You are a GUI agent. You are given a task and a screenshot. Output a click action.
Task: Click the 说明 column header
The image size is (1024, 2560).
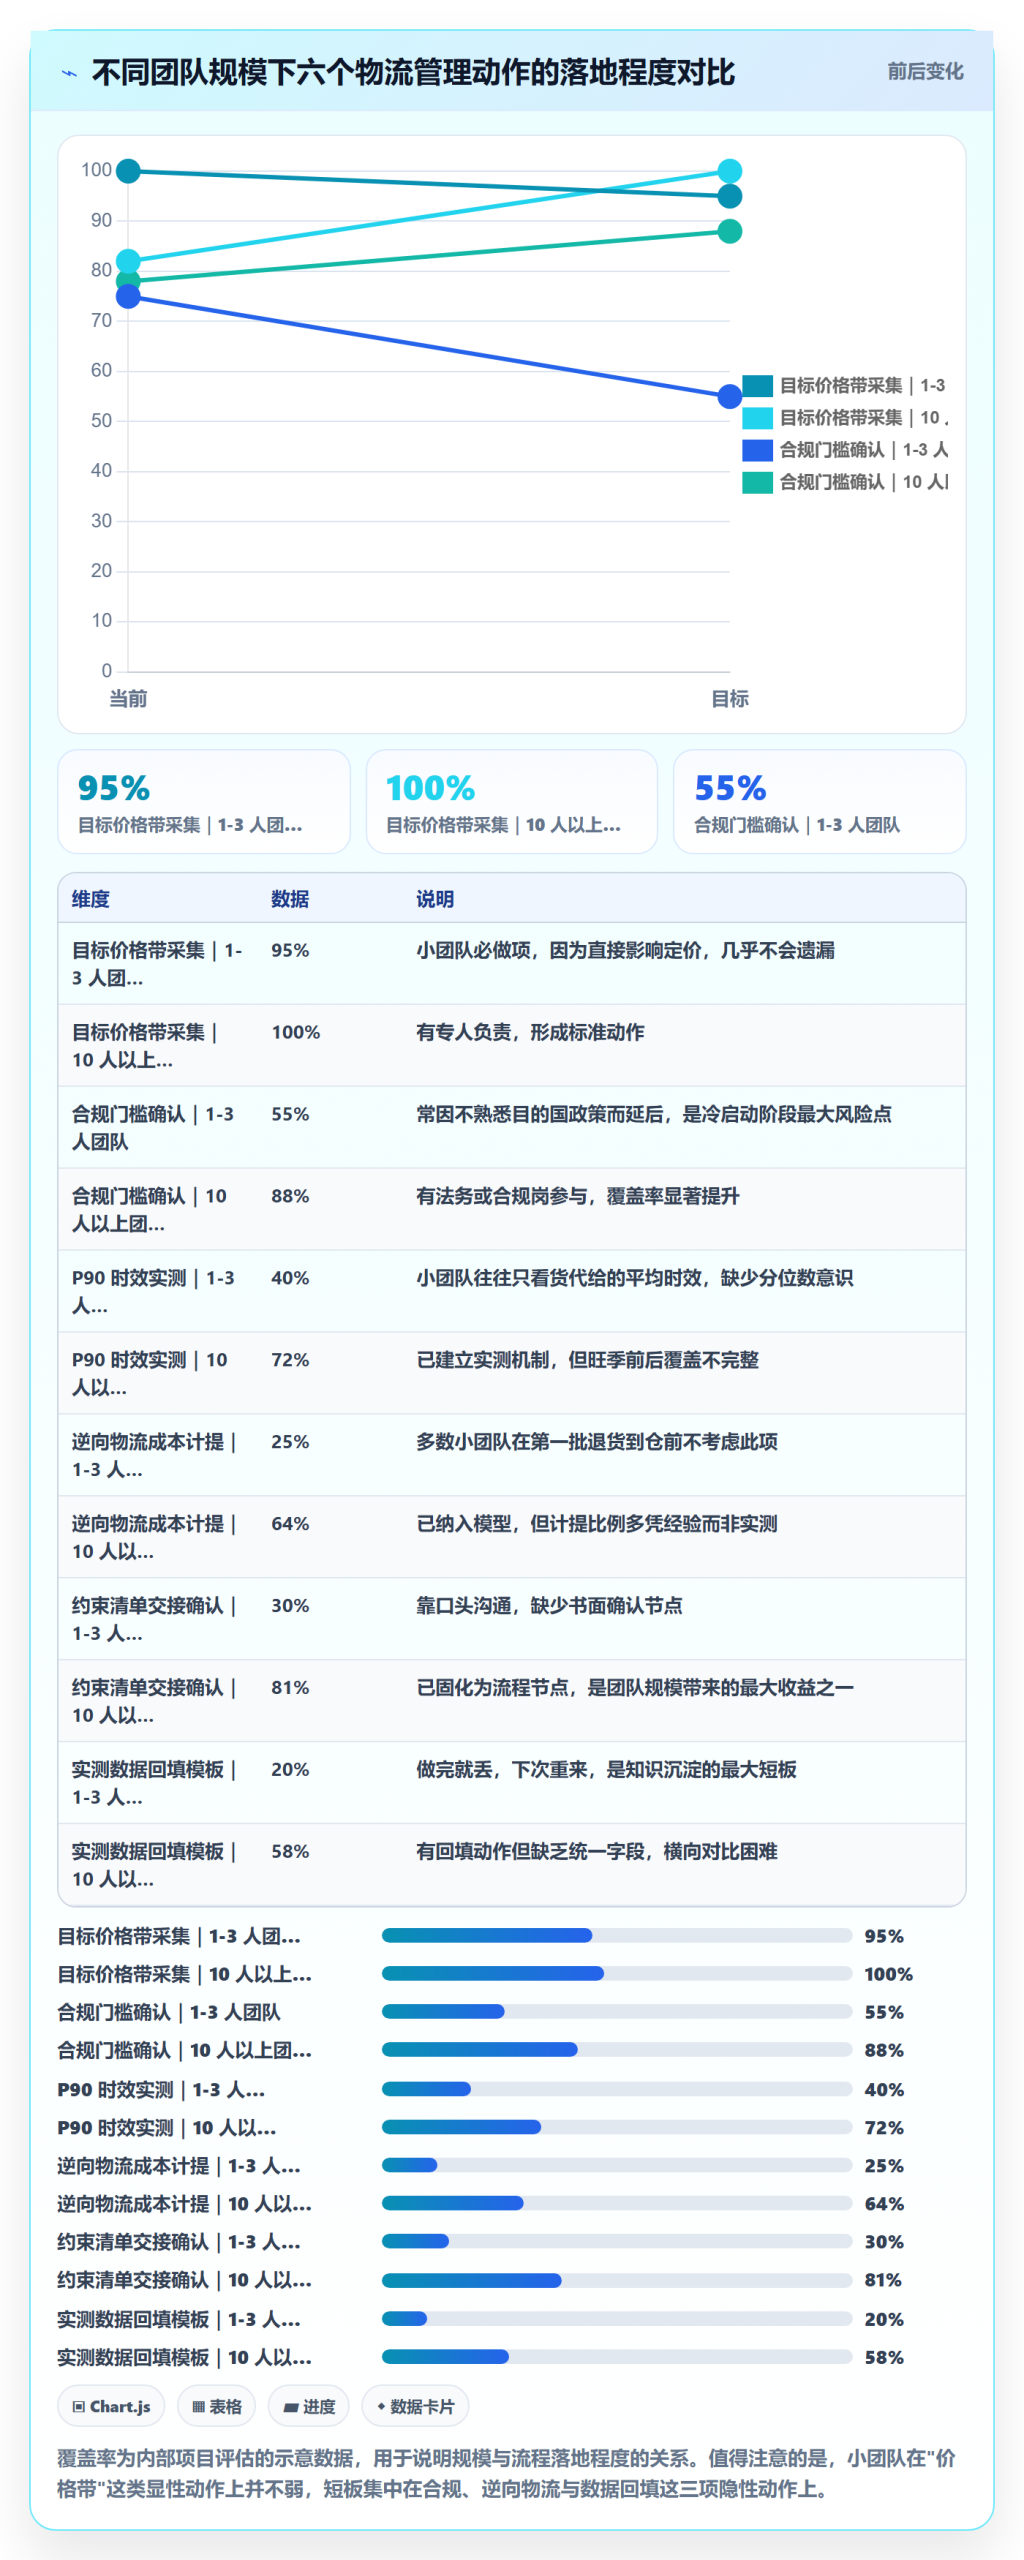pos(435,899)
